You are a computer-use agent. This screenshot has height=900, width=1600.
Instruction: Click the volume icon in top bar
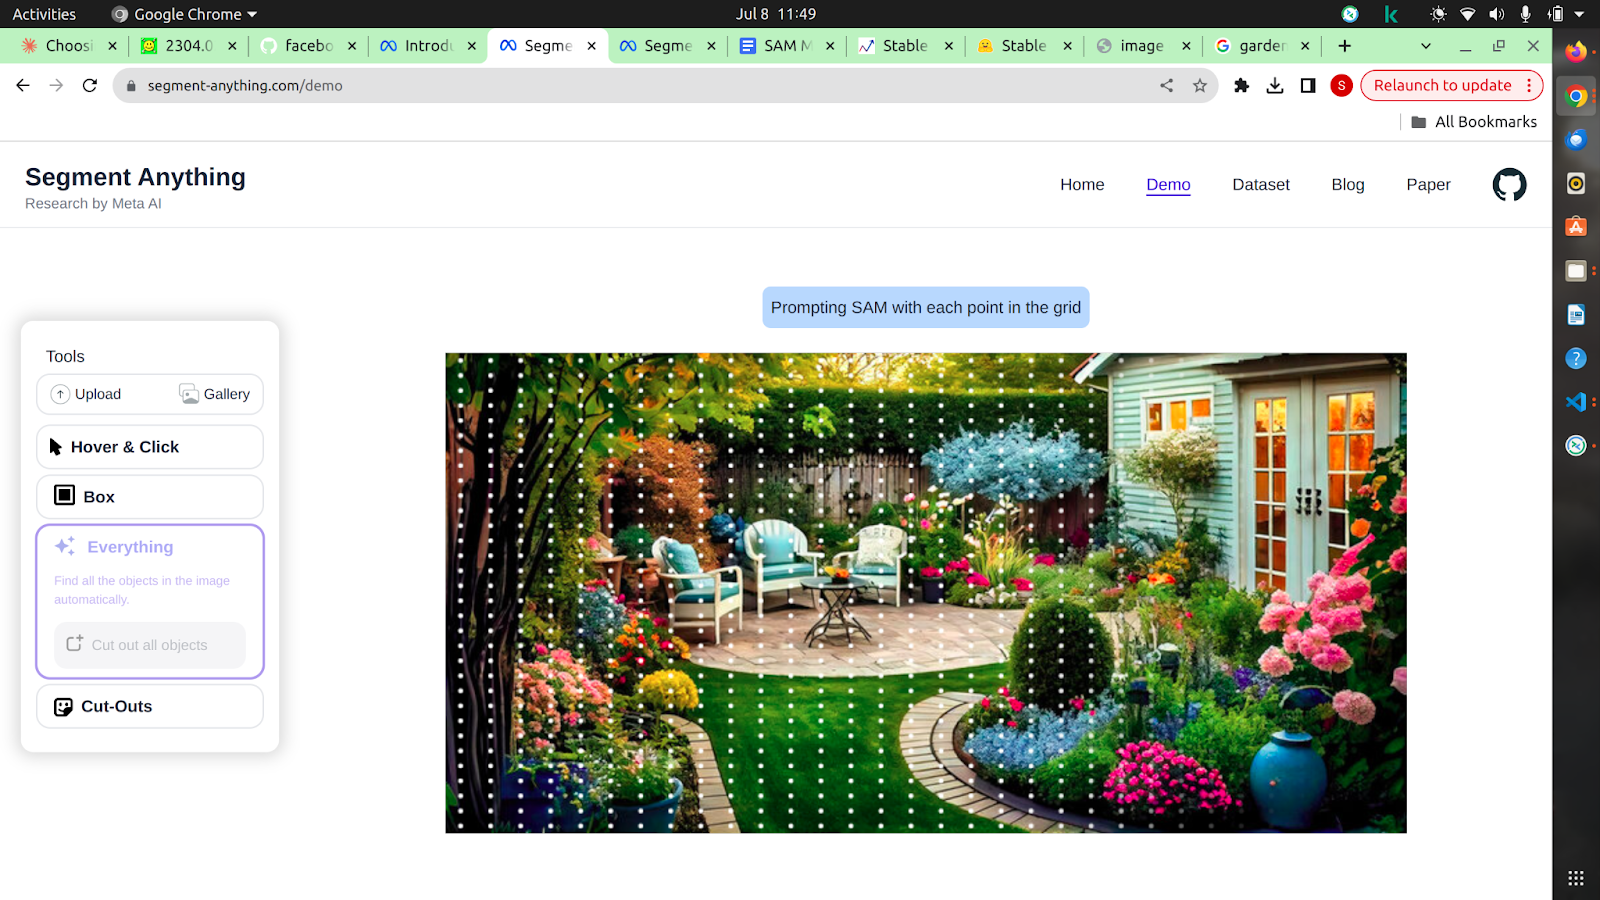[x=1497, y=14]
